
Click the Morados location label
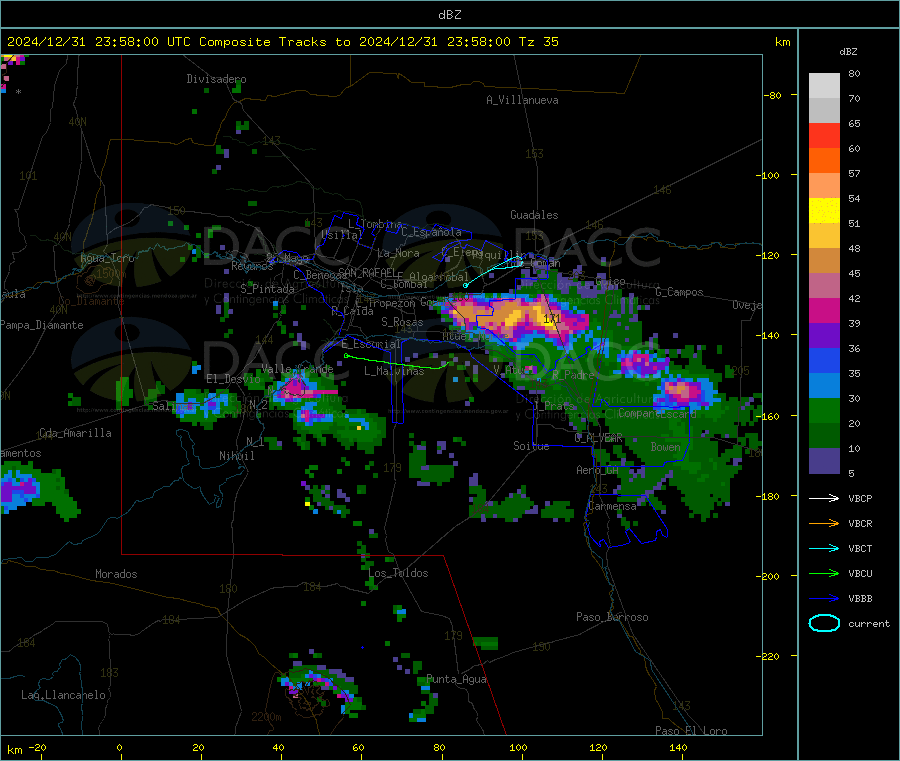(x=116, y=574)
